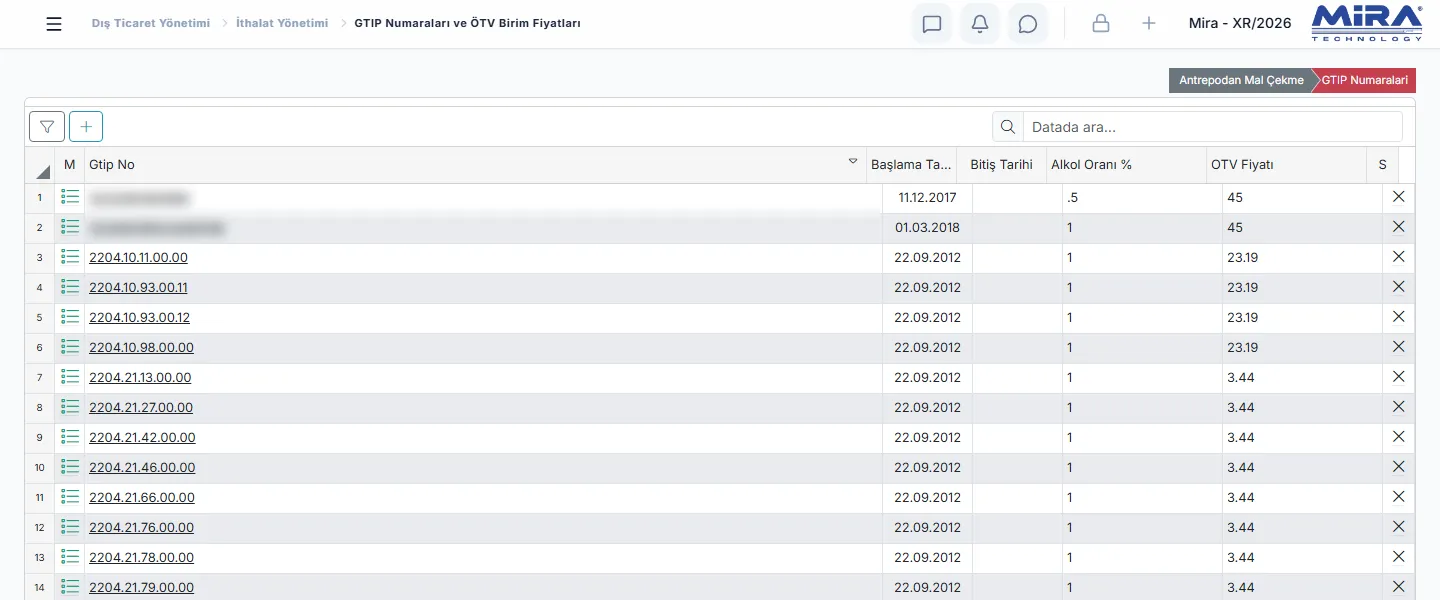Viewport: 1440px width, 600px height.
Task: Open detail list icon for 2204.10.11.00.00
Action: (70, 257)
